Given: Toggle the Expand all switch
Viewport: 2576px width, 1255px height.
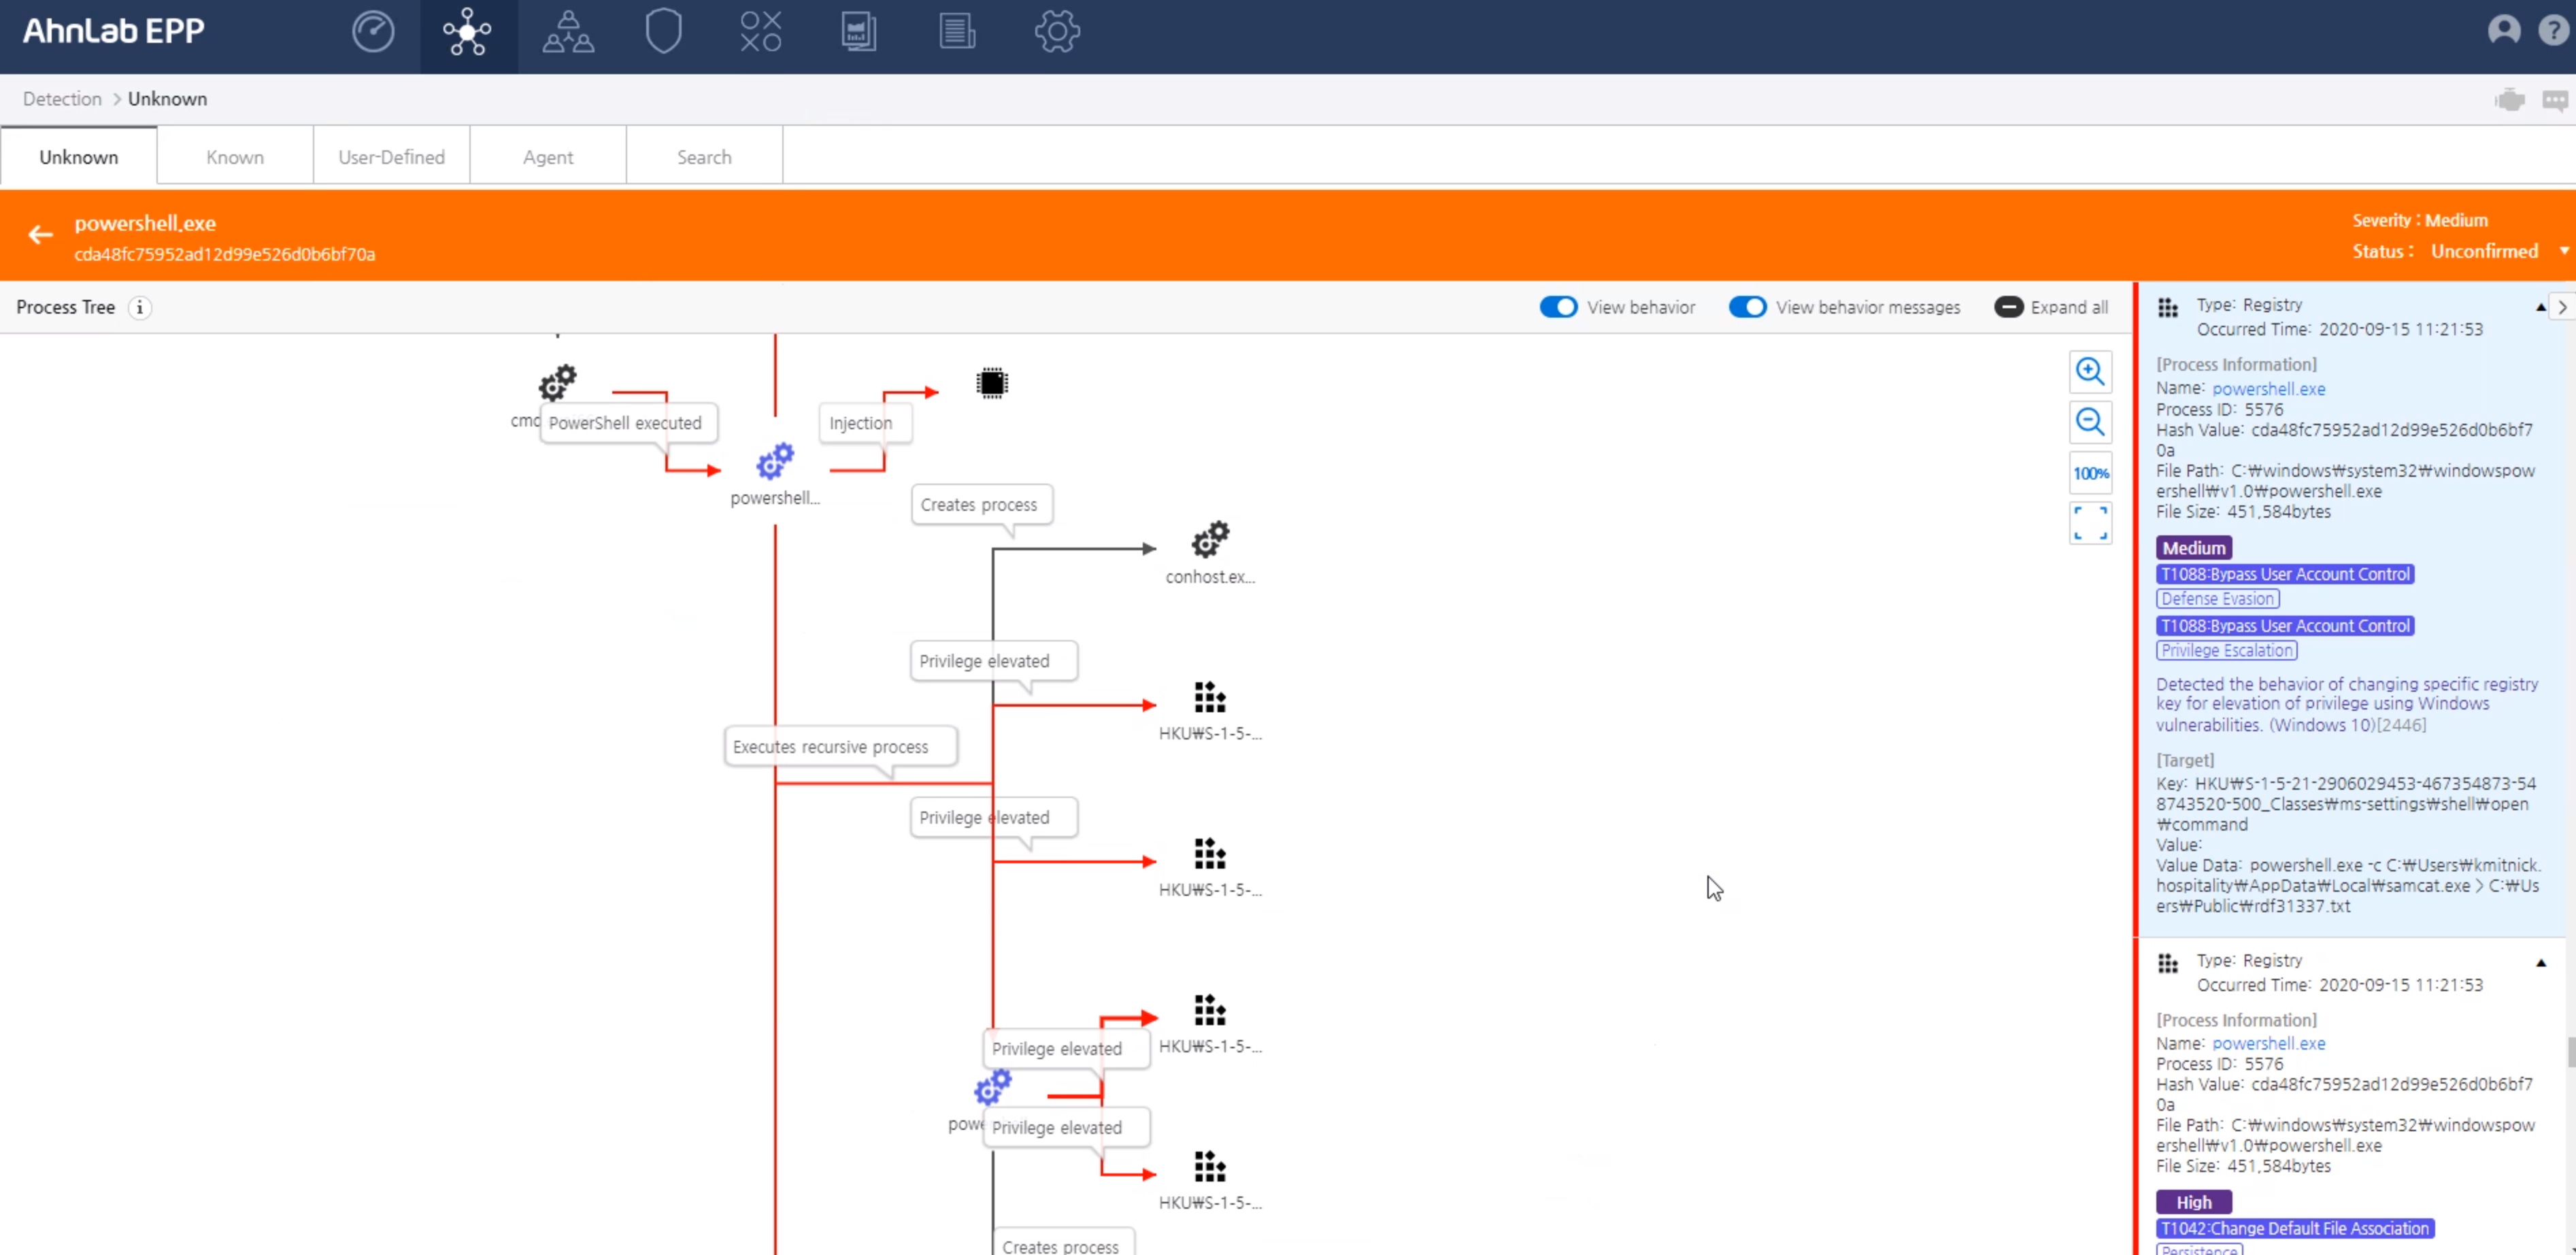Looking at the screenshot, I should tap(2008, 307).
